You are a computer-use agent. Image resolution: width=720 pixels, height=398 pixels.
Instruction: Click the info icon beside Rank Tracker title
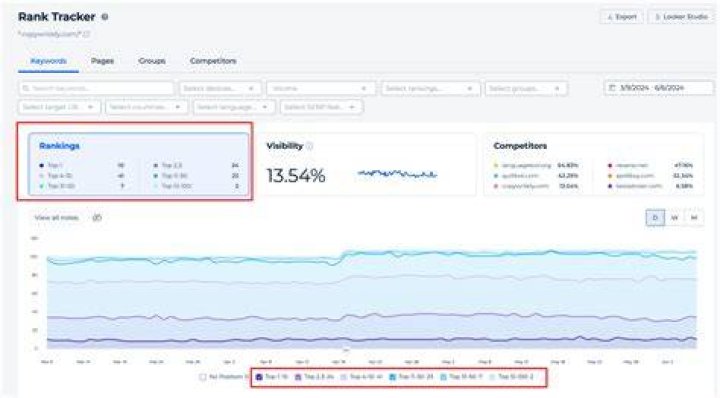105,17
